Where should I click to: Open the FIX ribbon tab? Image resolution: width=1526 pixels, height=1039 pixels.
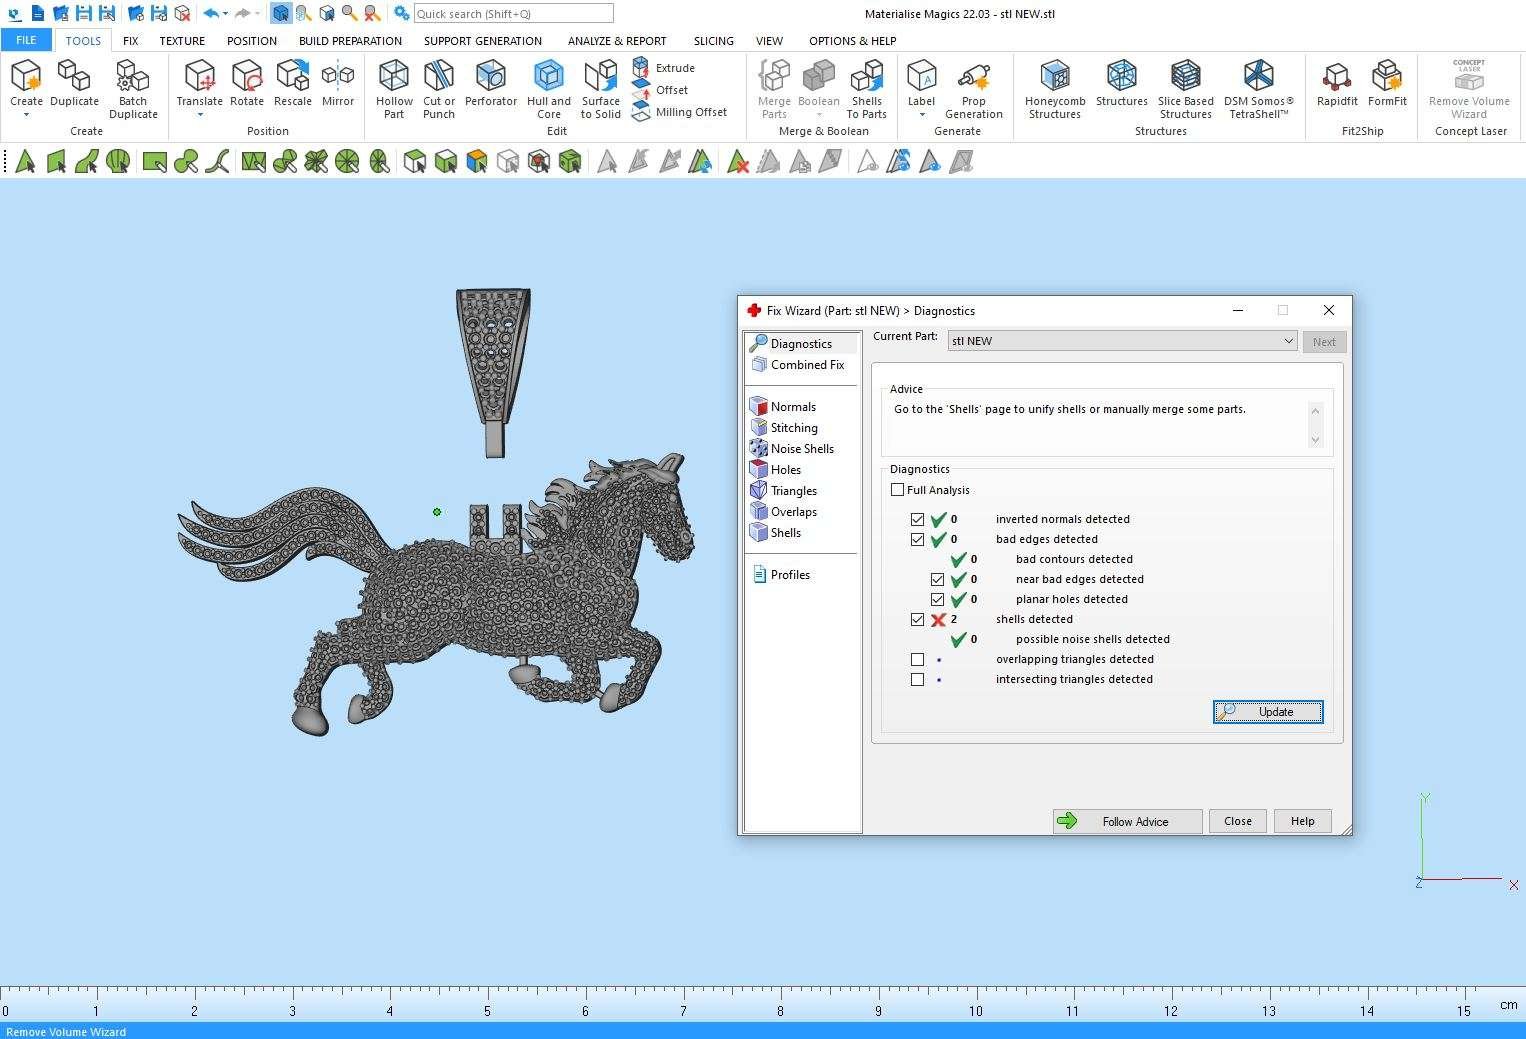coord(130,41)
